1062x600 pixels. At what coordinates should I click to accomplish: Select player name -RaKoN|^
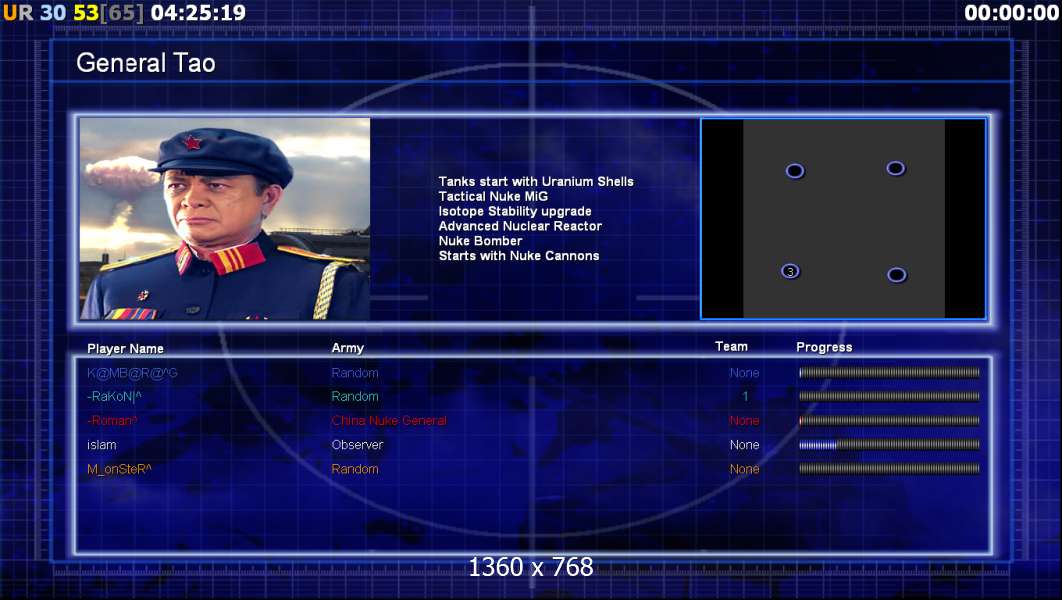pos(114,397)
